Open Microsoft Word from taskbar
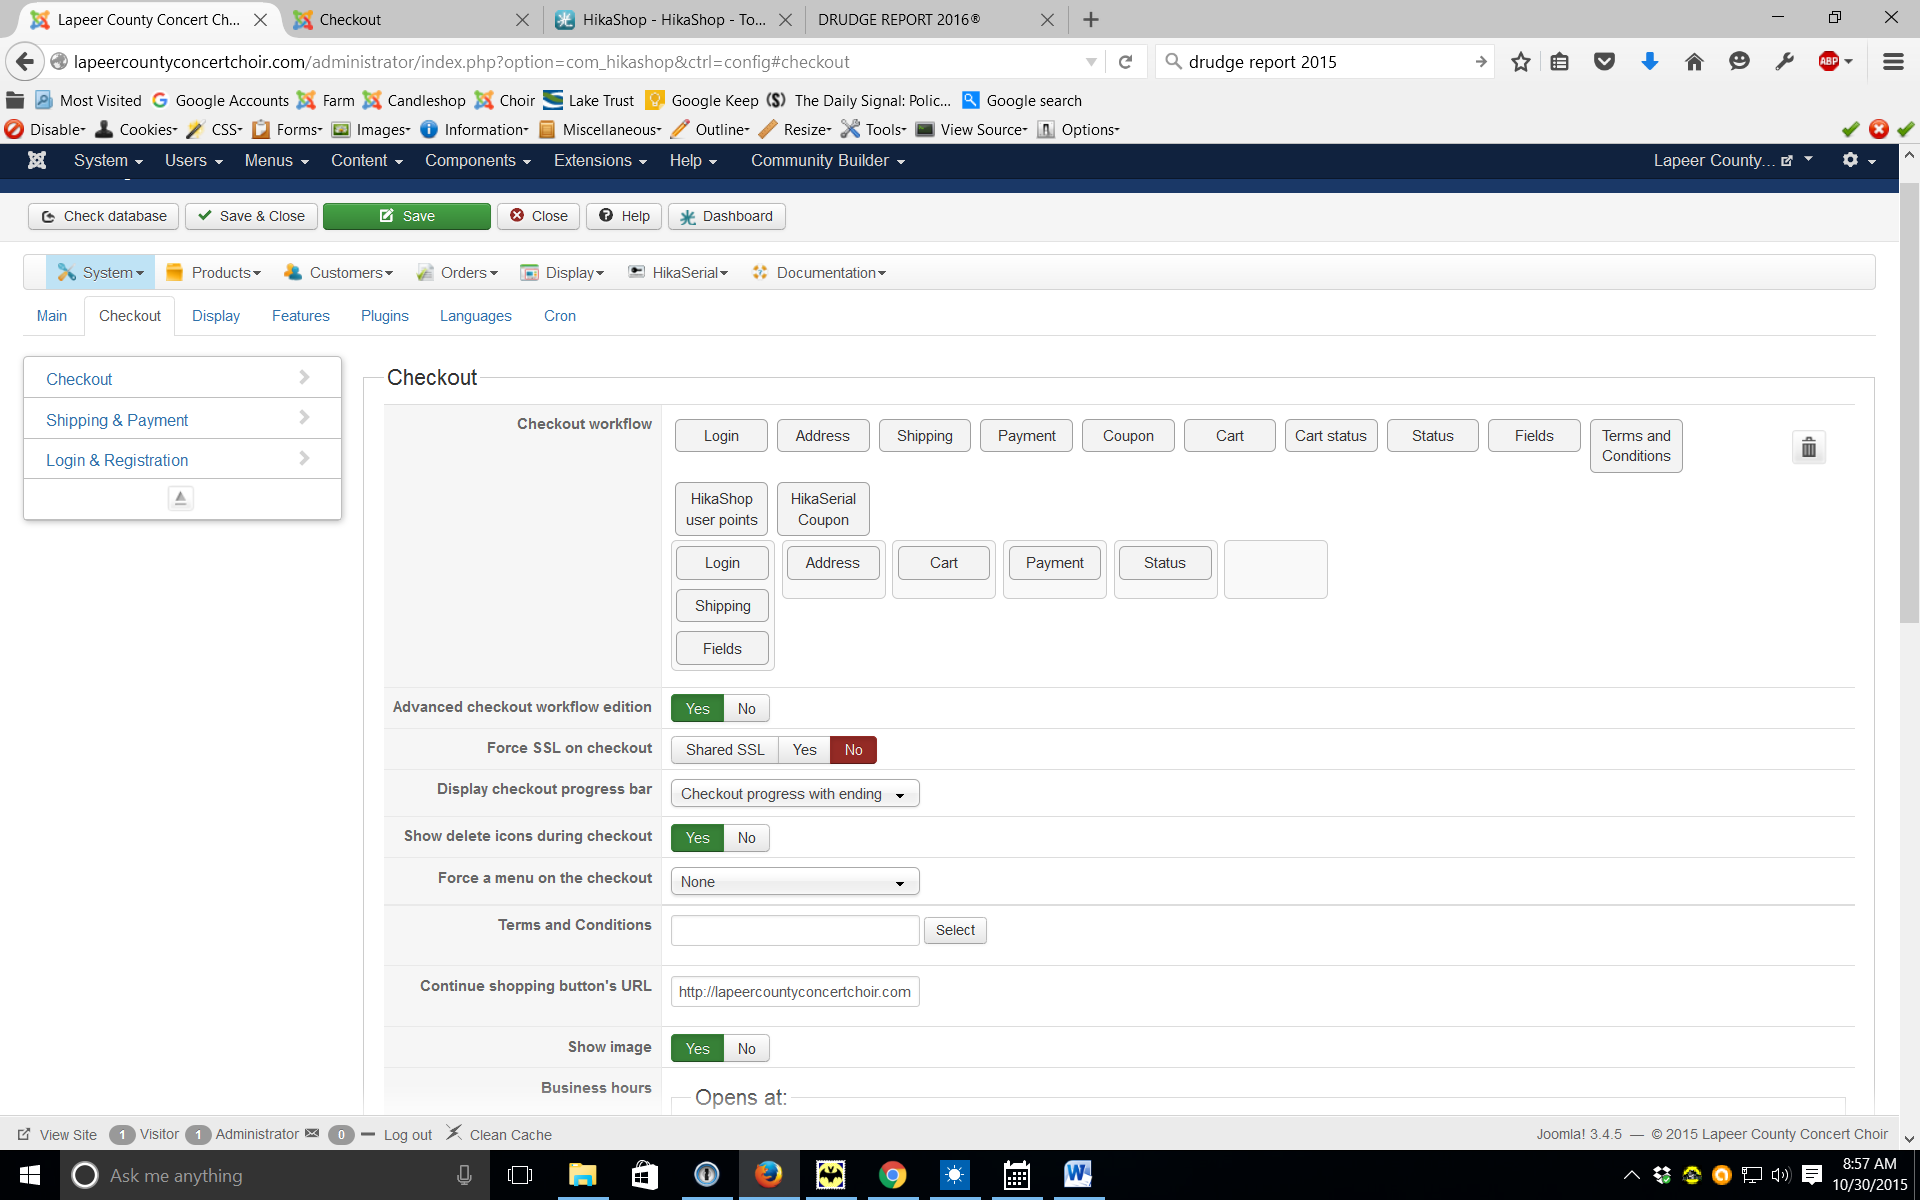1920x1200 pixels. (x=1077, y=1175)
